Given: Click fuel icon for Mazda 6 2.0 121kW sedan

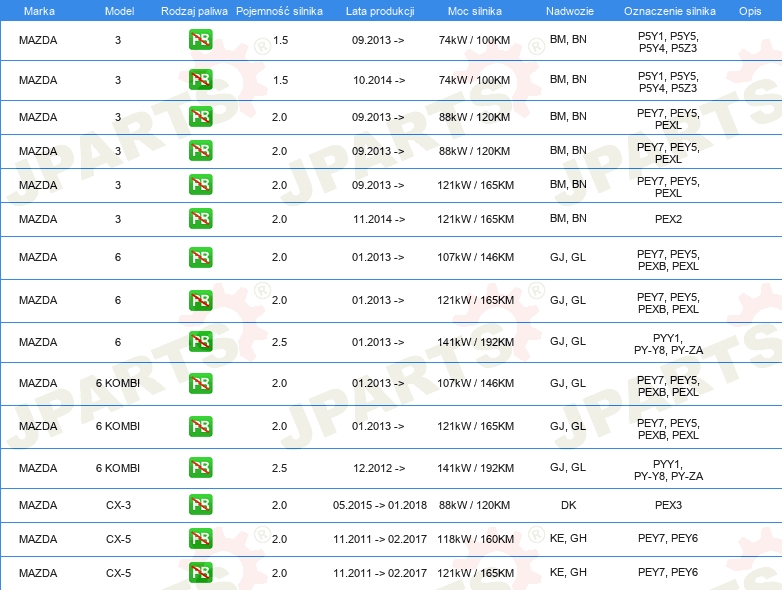Looking at the screenshot, I should [200, 300].
